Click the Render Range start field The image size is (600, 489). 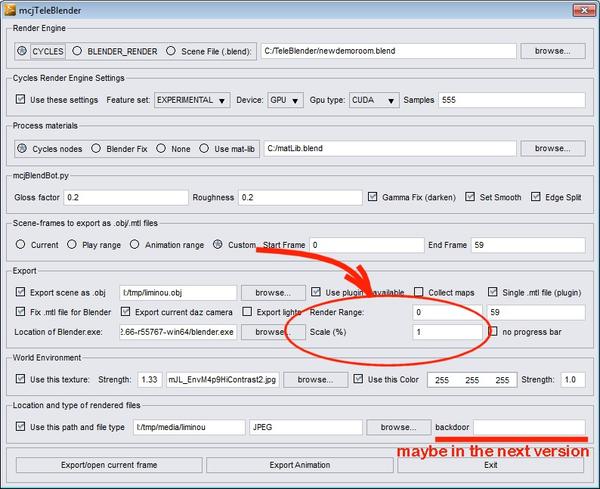[x=447, y=312]
